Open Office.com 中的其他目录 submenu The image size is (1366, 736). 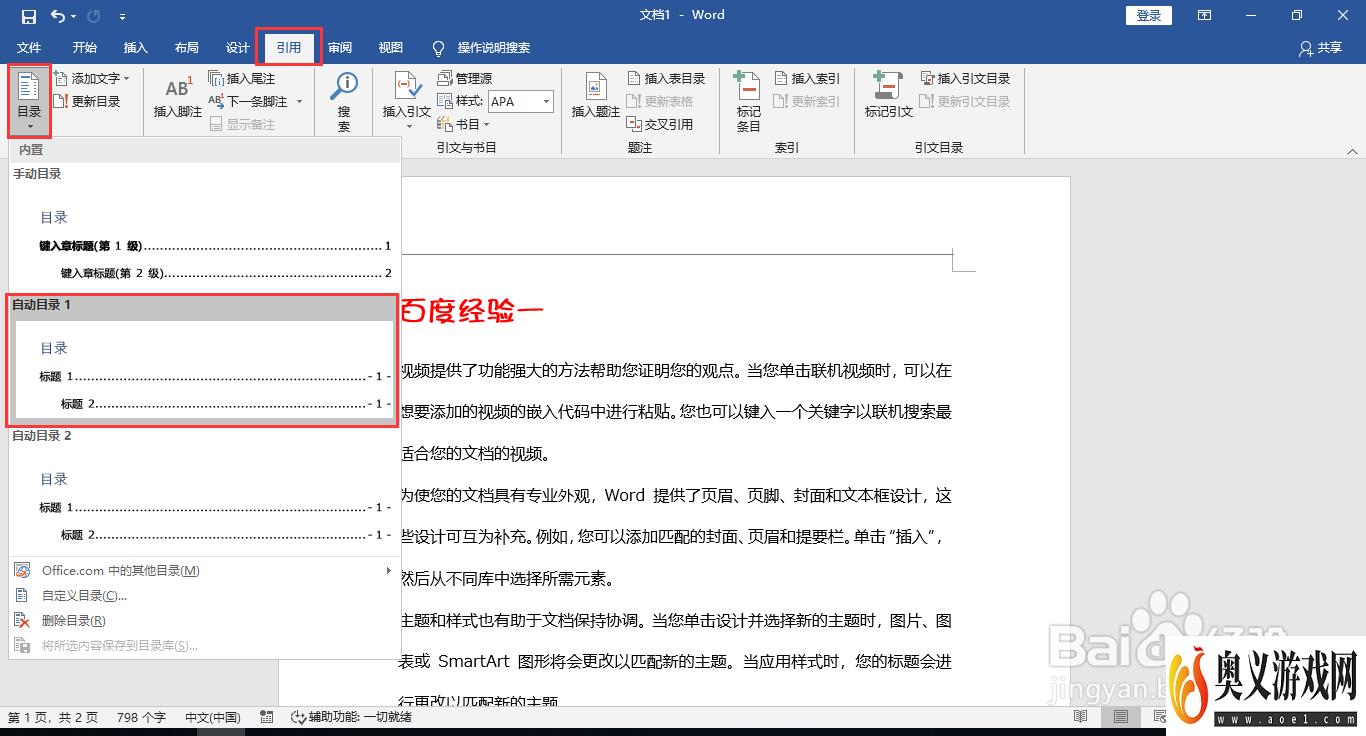click(204, 570)
